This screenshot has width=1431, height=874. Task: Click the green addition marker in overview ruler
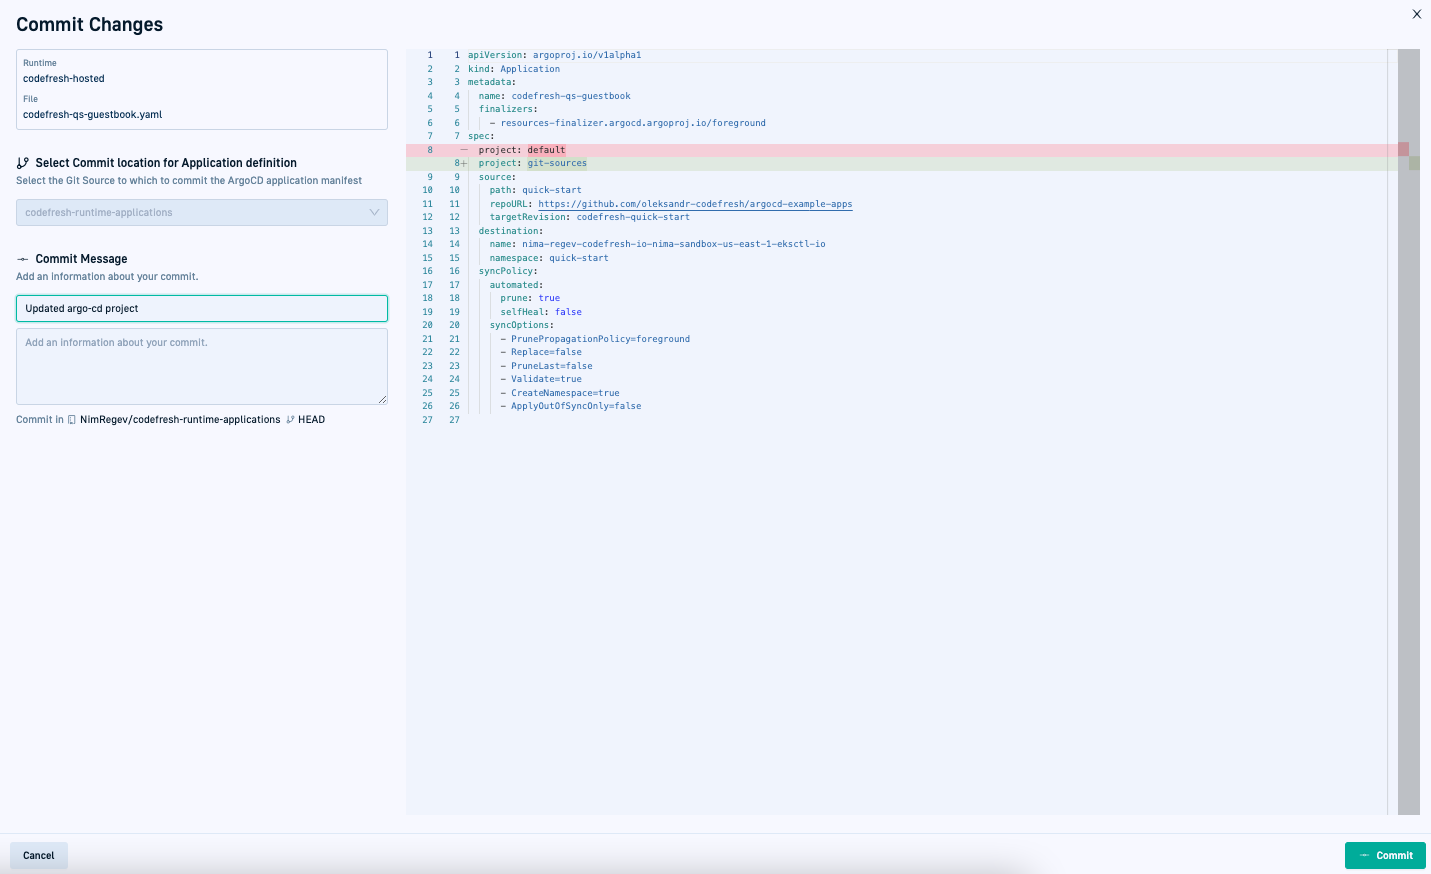pos(1414,163)
